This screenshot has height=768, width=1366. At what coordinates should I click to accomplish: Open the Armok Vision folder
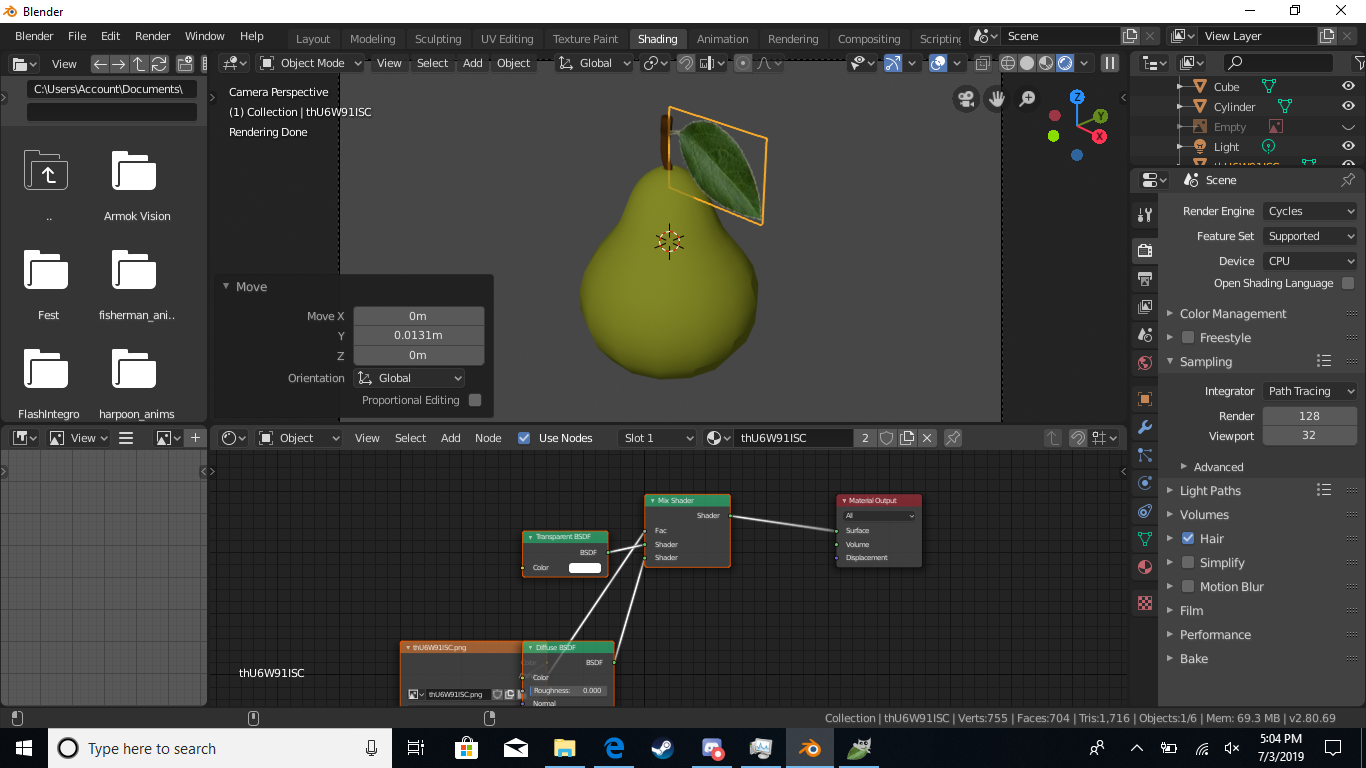tap(137, 186)
